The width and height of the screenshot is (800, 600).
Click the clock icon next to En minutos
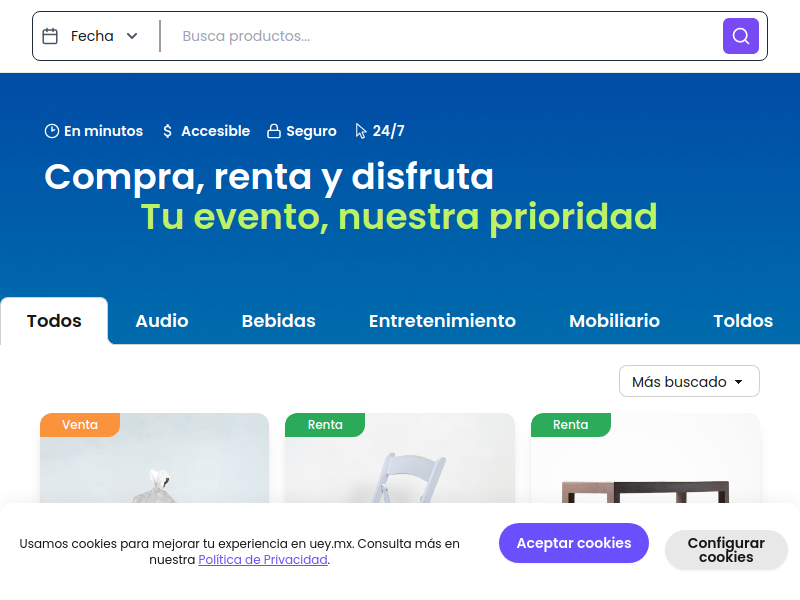pos(52,131)
